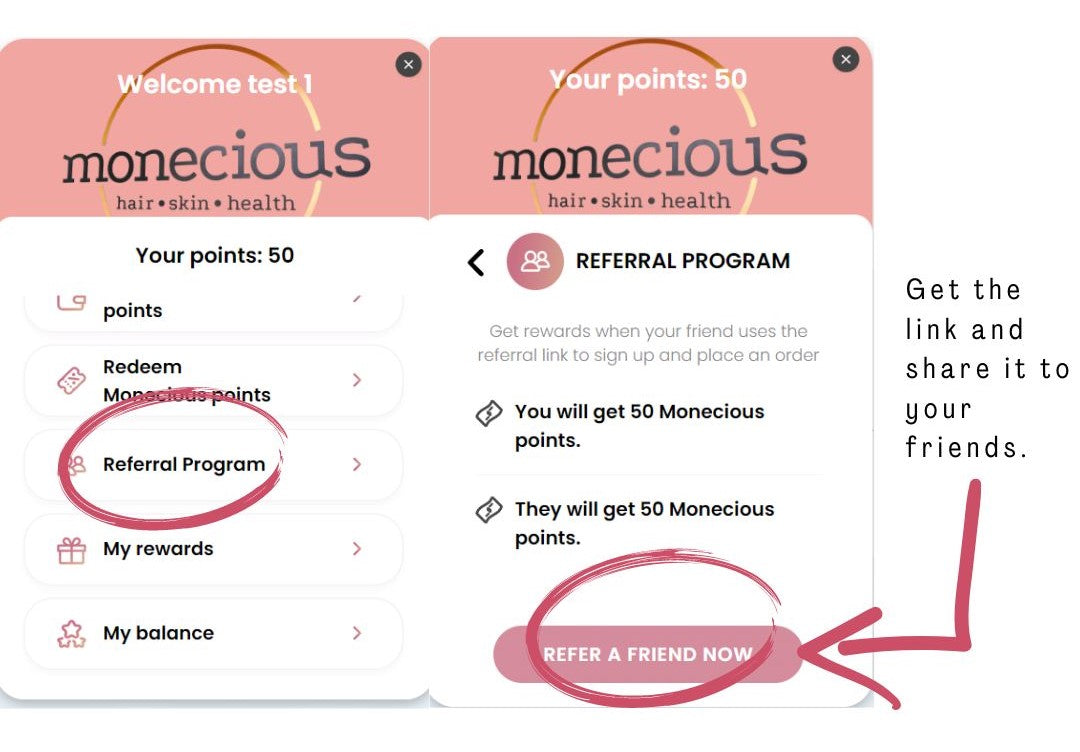Screen dimensions: 1080x752
Task: Click the people icon in Referral Program row
Action: click(x=72, y=465)
